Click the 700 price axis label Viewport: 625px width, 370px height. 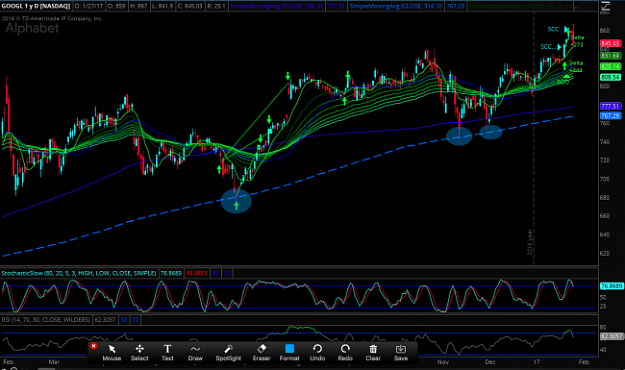605,179
